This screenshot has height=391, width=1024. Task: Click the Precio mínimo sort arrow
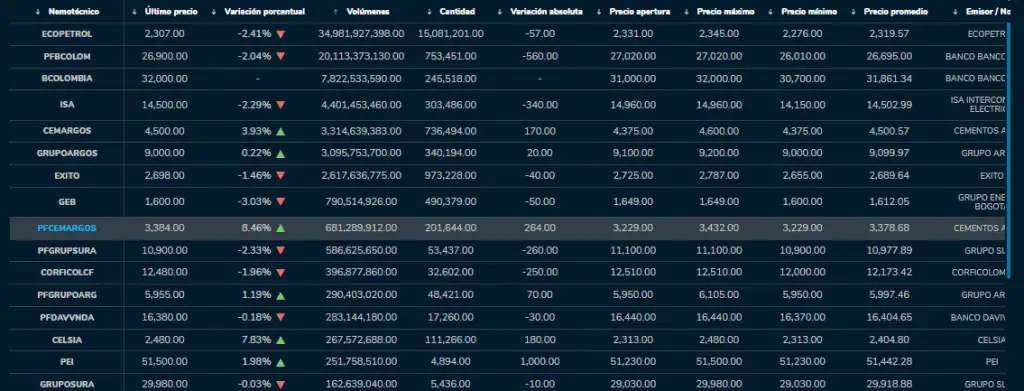[x=771, y=12]
